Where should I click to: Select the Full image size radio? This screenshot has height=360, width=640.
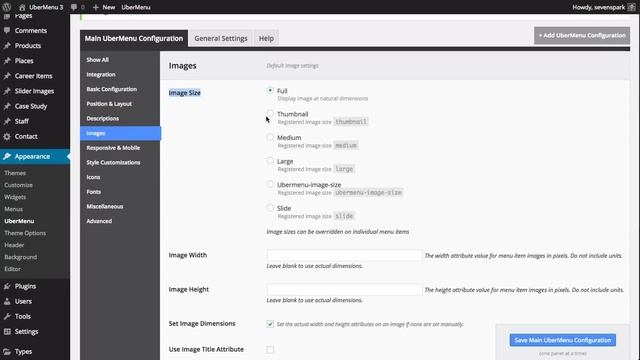(270, 90)
